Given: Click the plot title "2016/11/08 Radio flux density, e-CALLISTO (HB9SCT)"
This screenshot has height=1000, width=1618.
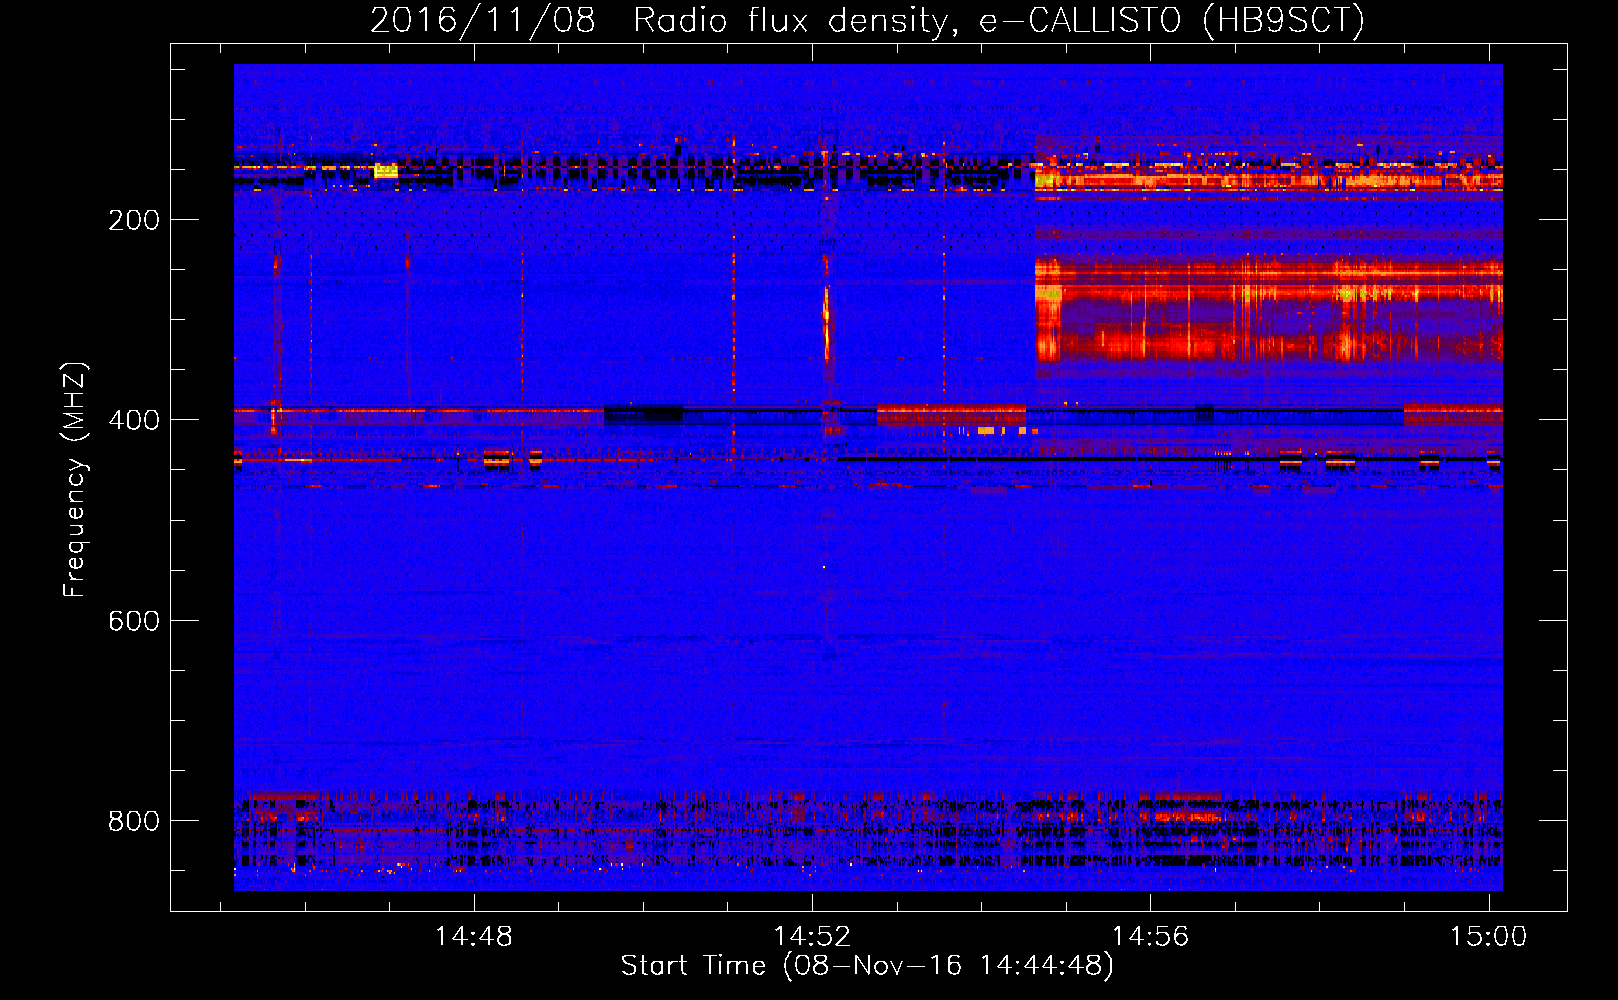Looking at the screenshot, I should tap(867, 20).
